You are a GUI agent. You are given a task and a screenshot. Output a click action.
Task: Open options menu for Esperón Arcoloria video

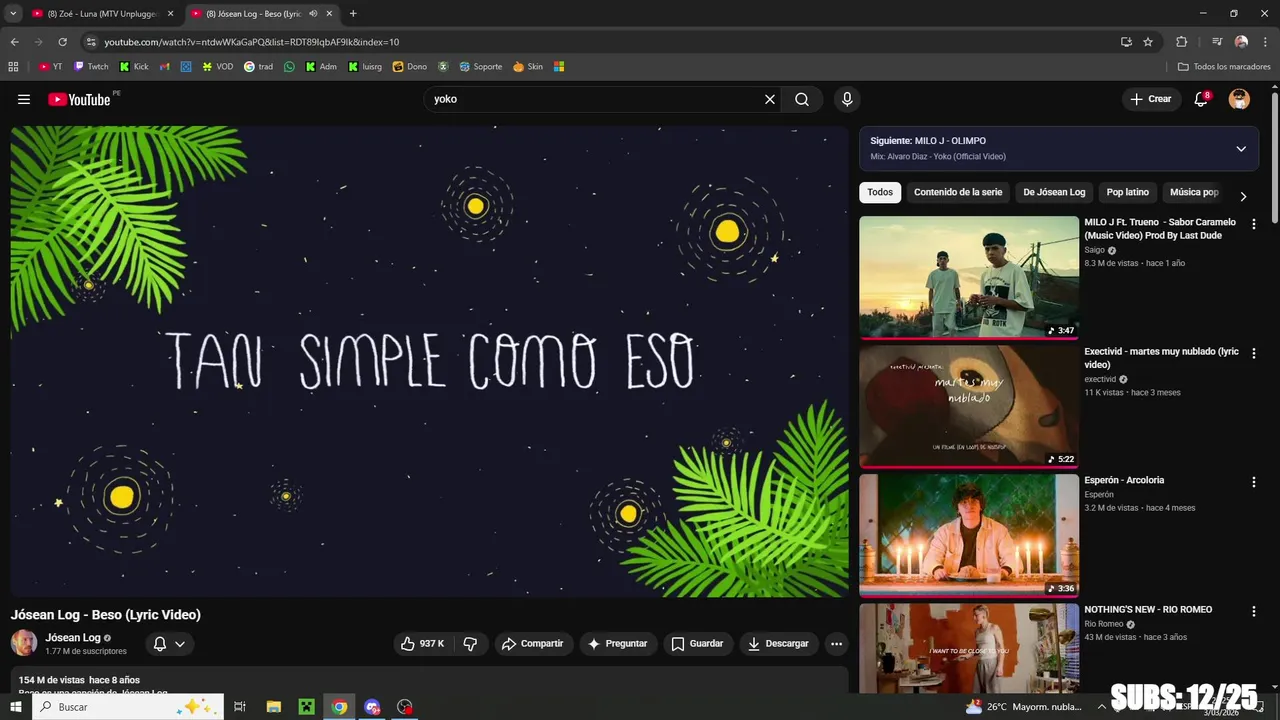[1254, 482]
